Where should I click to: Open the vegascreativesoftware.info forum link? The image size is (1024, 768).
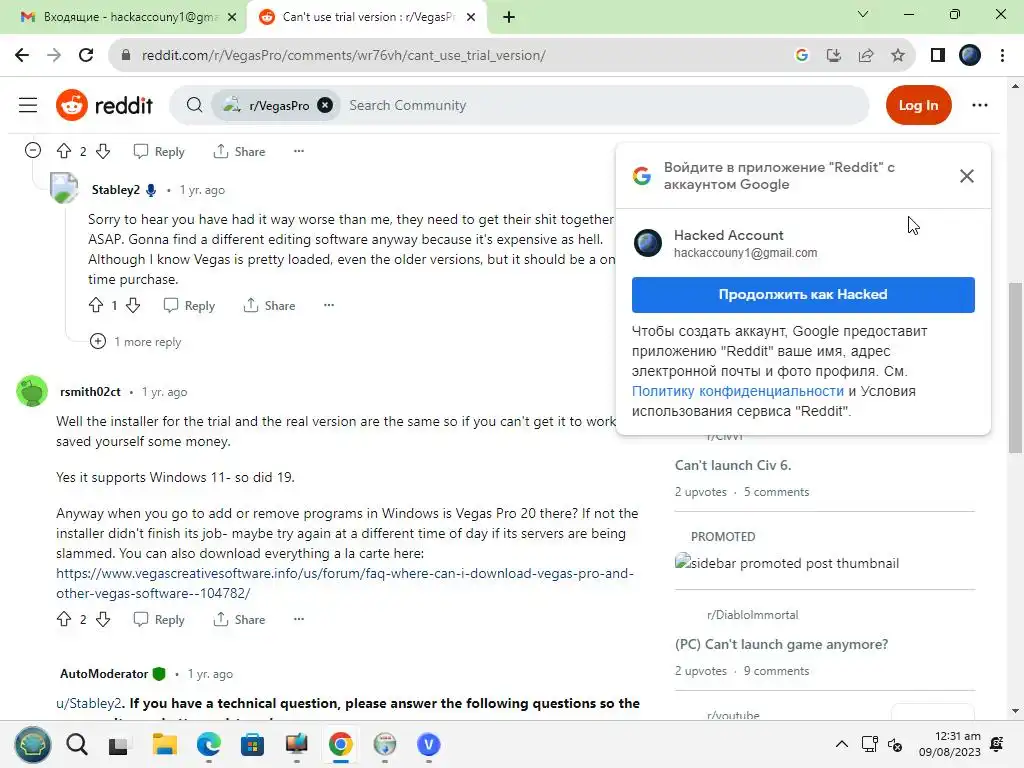pos(345,583)
